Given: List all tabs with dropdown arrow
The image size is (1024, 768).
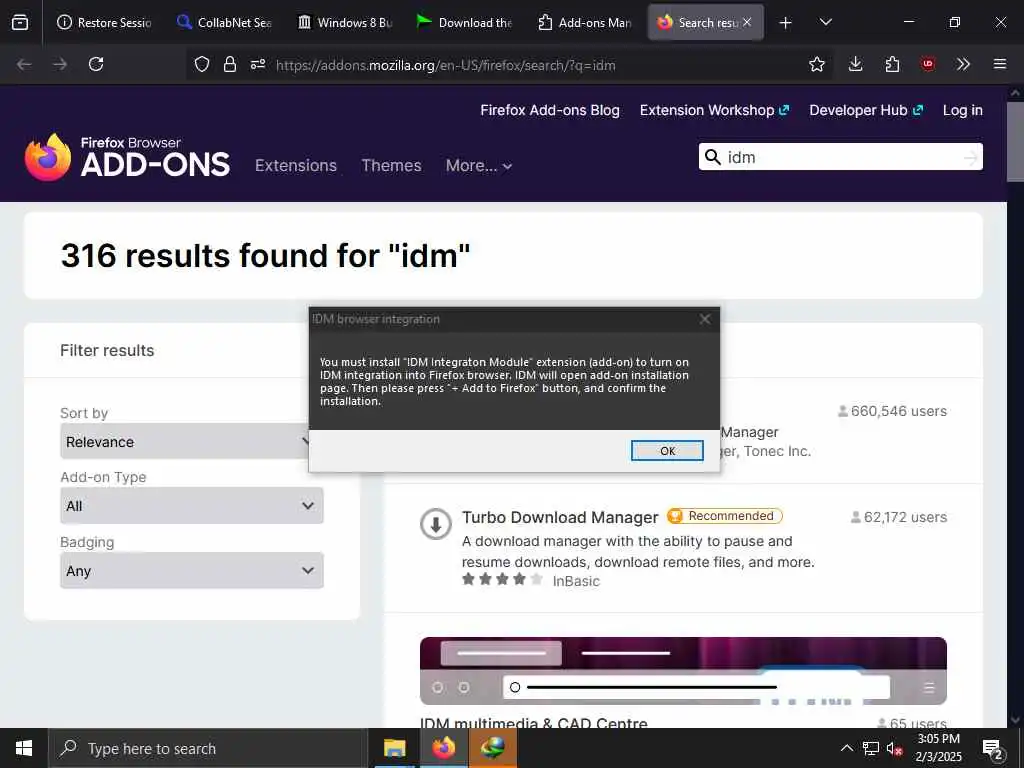Looking at the screenshot, I should [x=825, y=23].
